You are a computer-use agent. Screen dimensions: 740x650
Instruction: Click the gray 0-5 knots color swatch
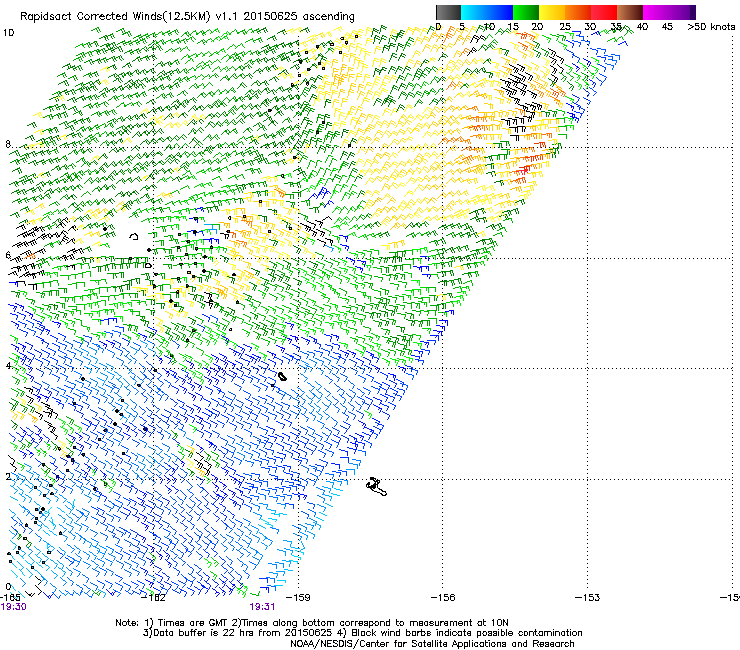coord(448,12)
